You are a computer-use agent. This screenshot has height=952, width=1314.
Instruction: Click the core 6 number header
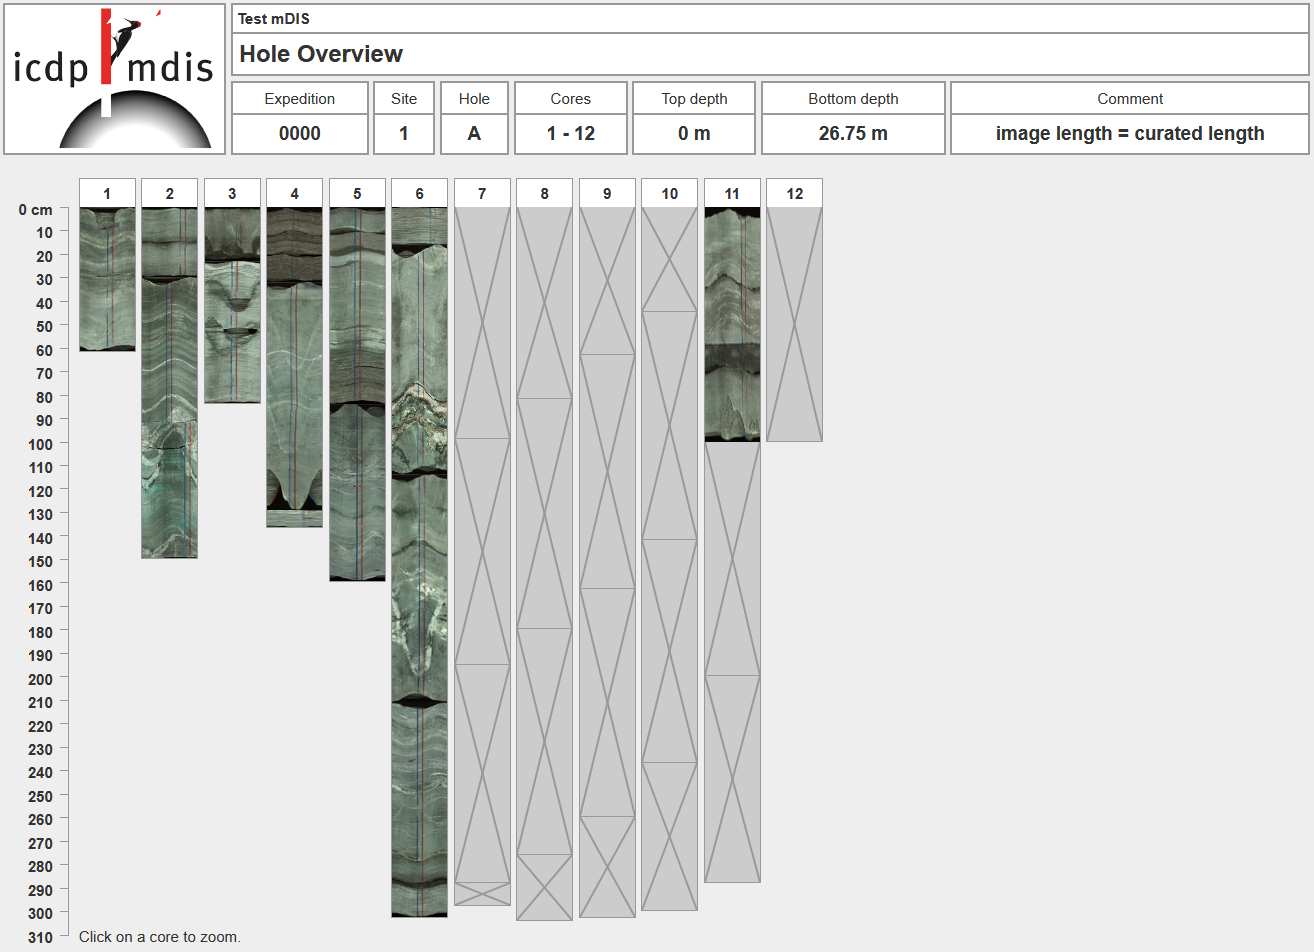419,193
